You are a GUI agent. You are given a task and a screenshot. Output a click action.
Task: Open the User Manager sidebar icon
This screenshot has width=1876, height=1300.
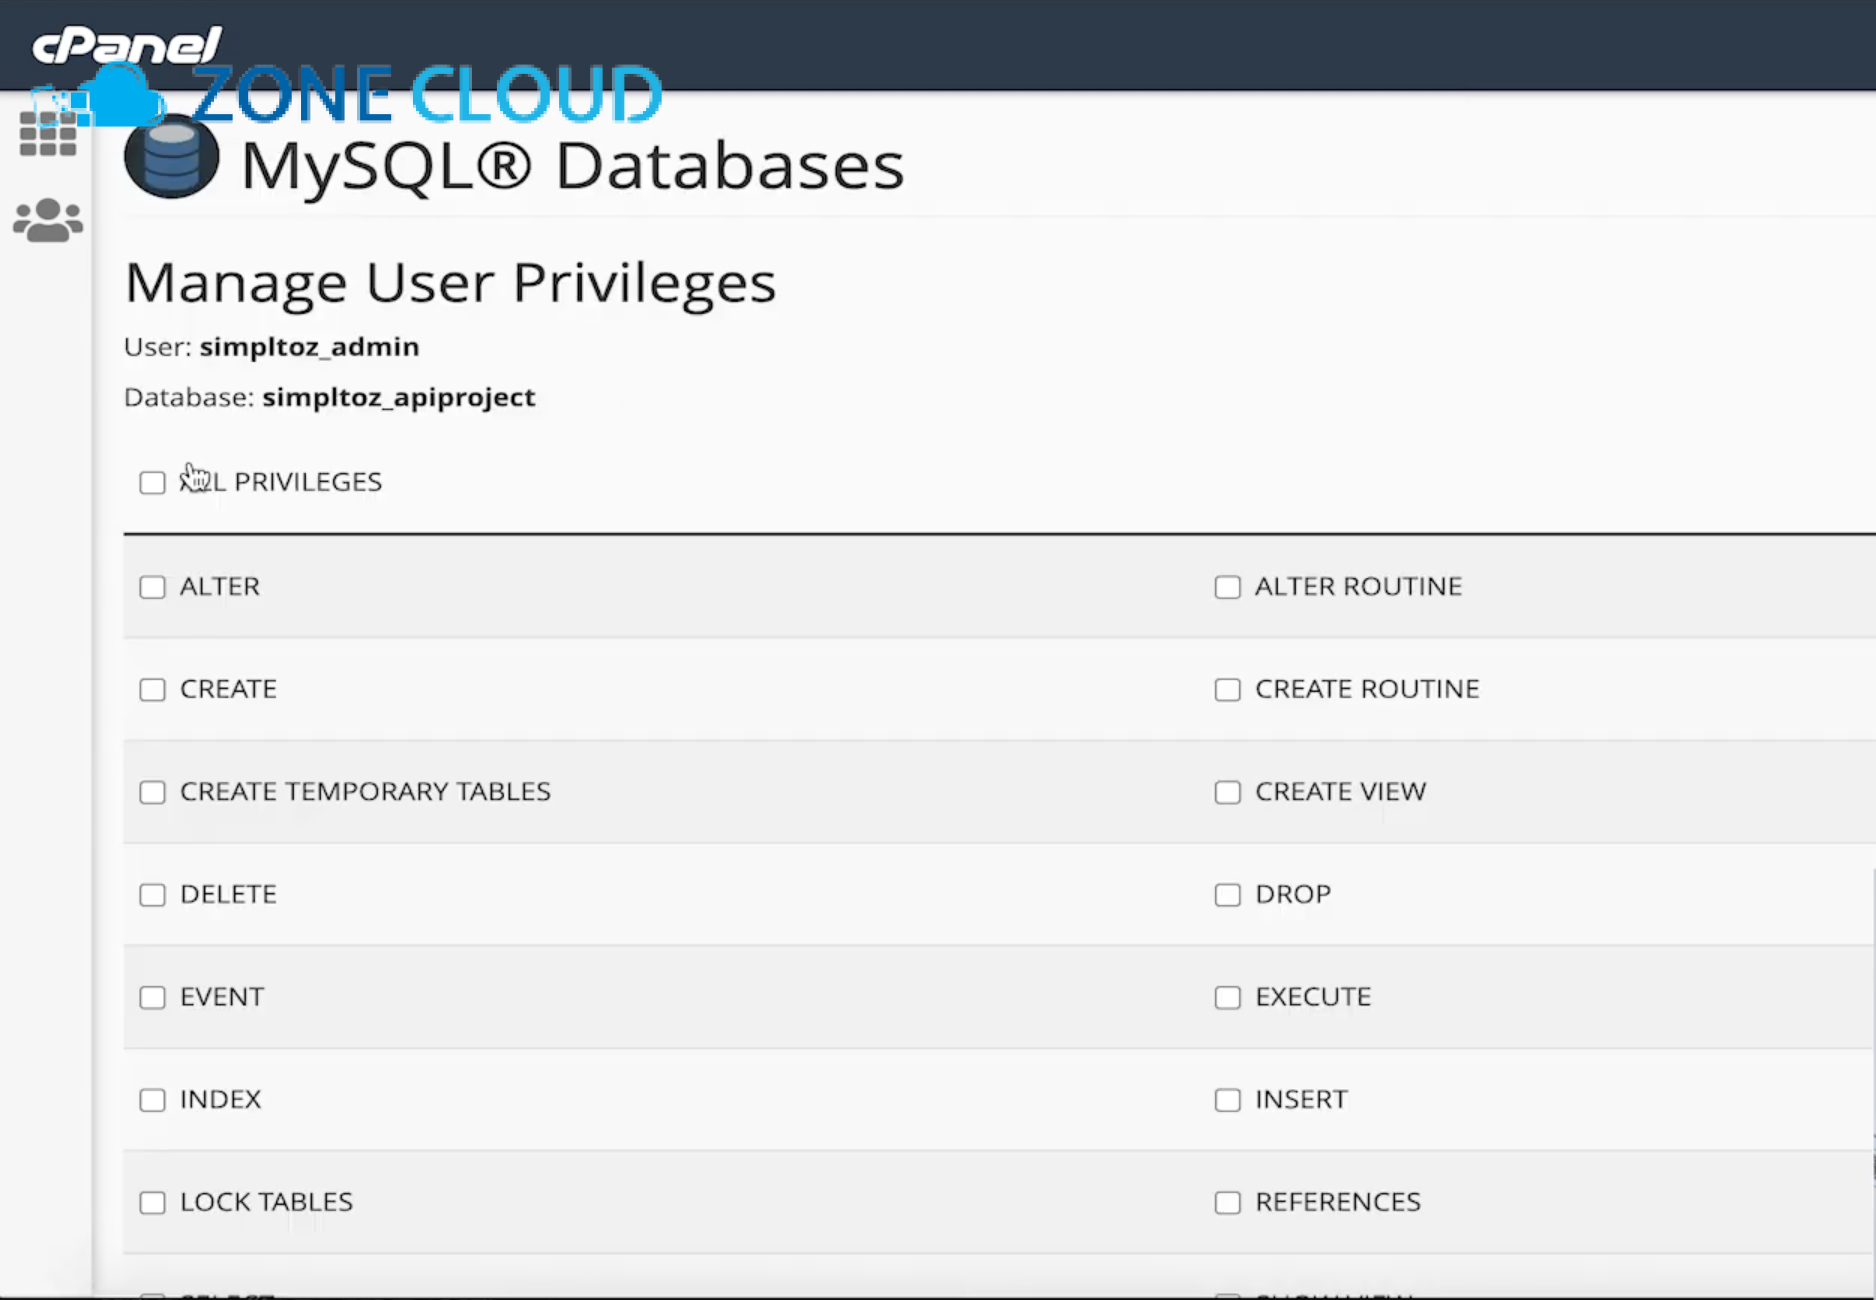coord(48,220)
